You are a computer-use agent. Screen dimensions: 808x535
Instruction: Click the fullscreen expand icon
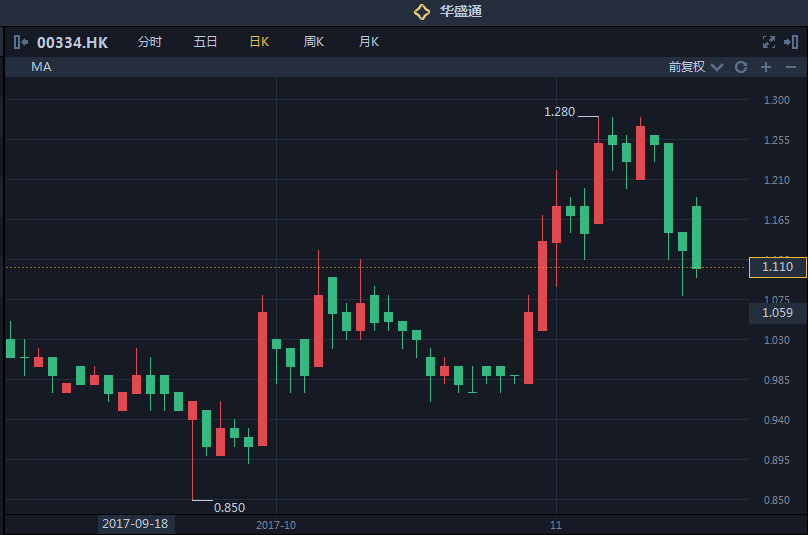point(768,42)
